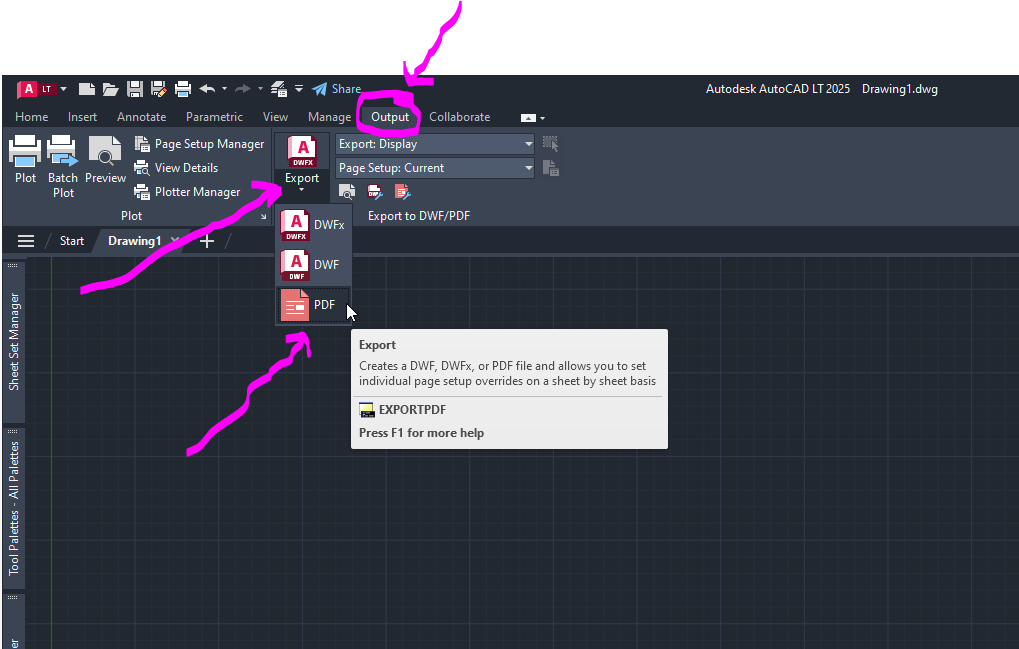Click the DWF export options wrench icon
This screenshot has width=1019, height=649.
pos(373,191)
